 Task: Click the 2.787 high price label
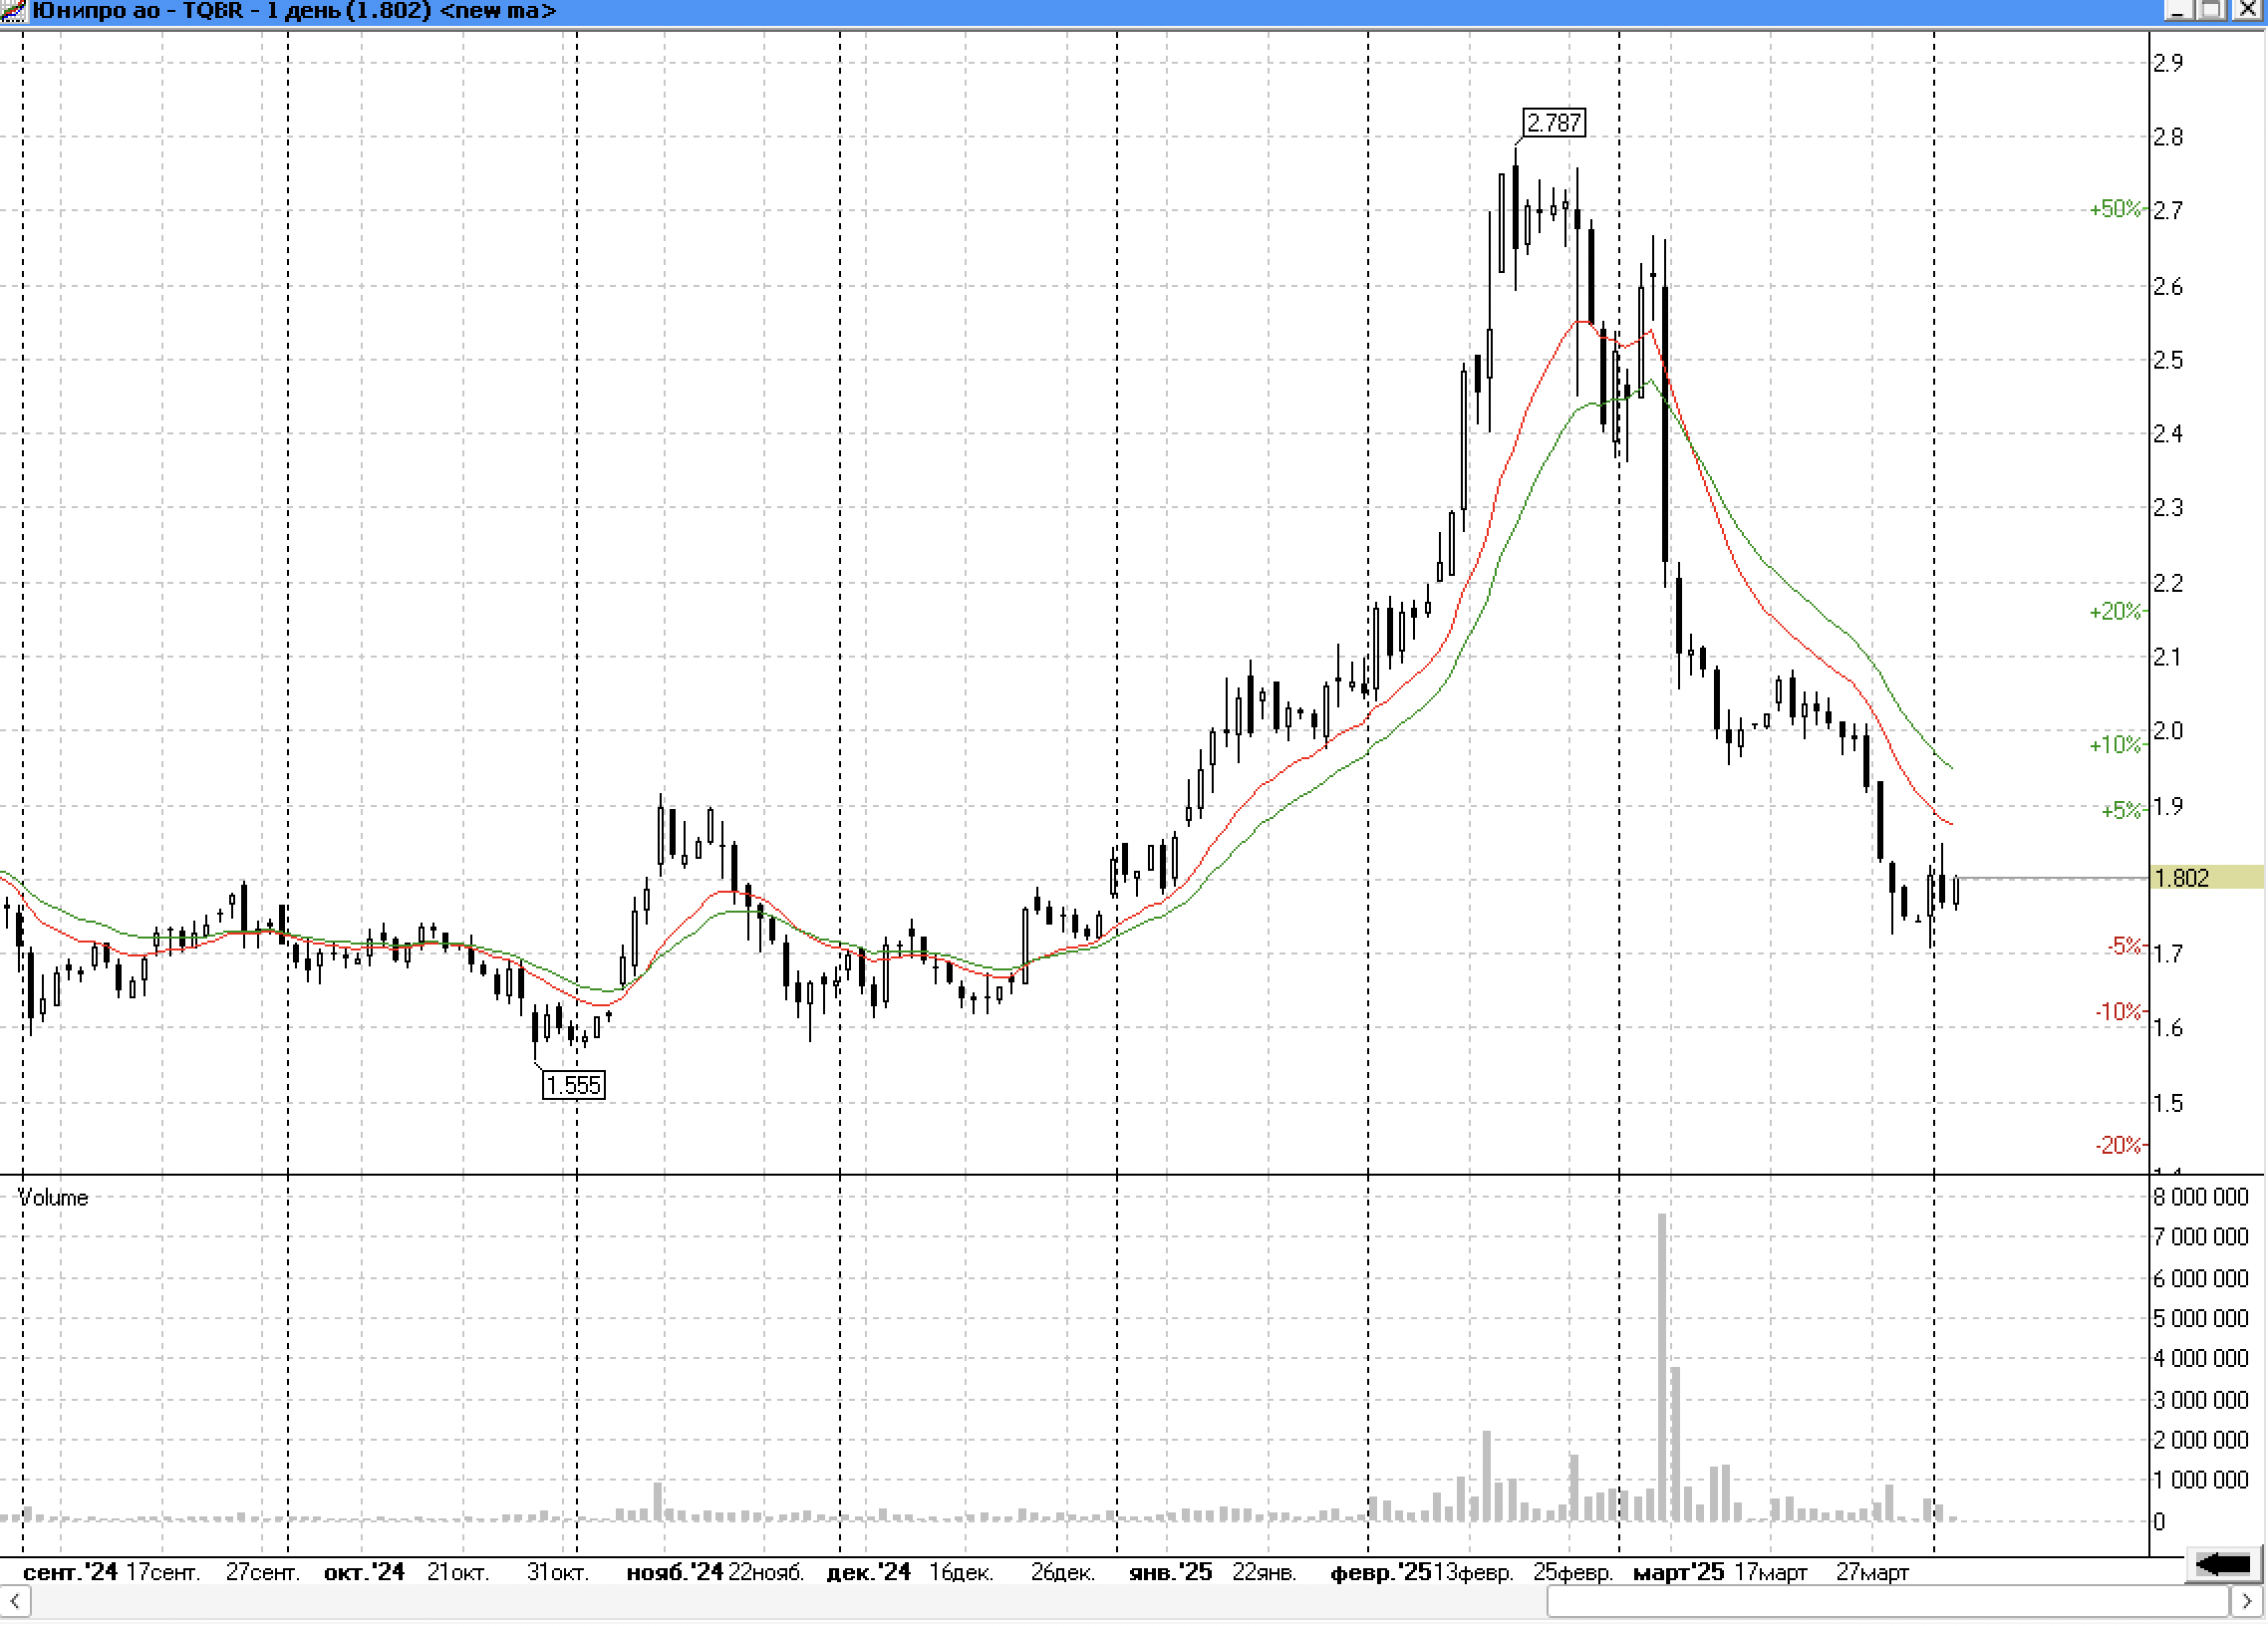coord(1553,123)
